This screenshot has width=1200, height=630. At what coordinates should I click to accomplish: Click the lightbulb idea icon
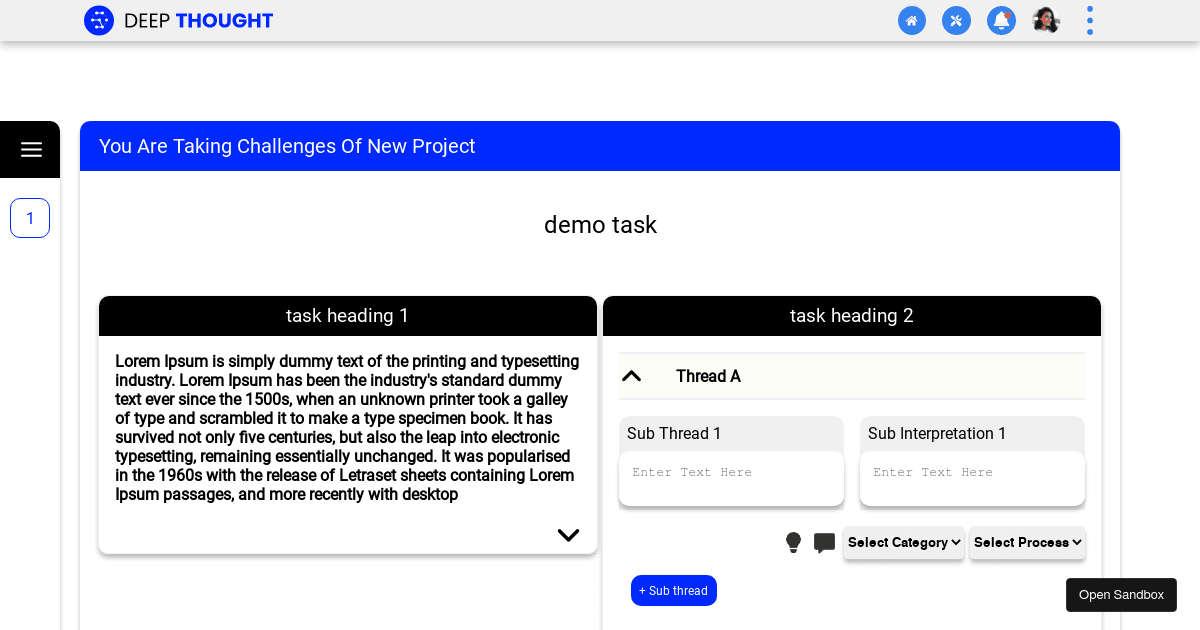click(x=793, y=543)
